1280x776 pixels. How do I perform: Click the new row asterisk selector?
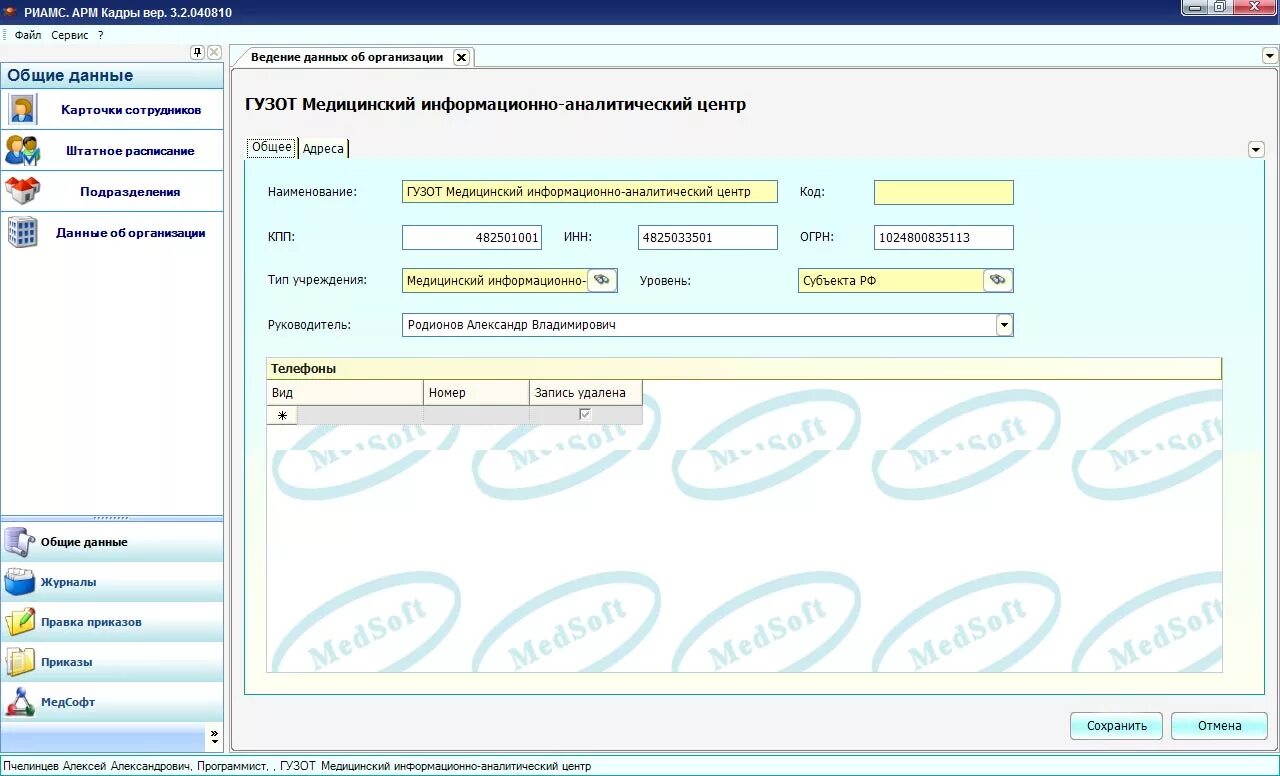(x=282, y=414)
